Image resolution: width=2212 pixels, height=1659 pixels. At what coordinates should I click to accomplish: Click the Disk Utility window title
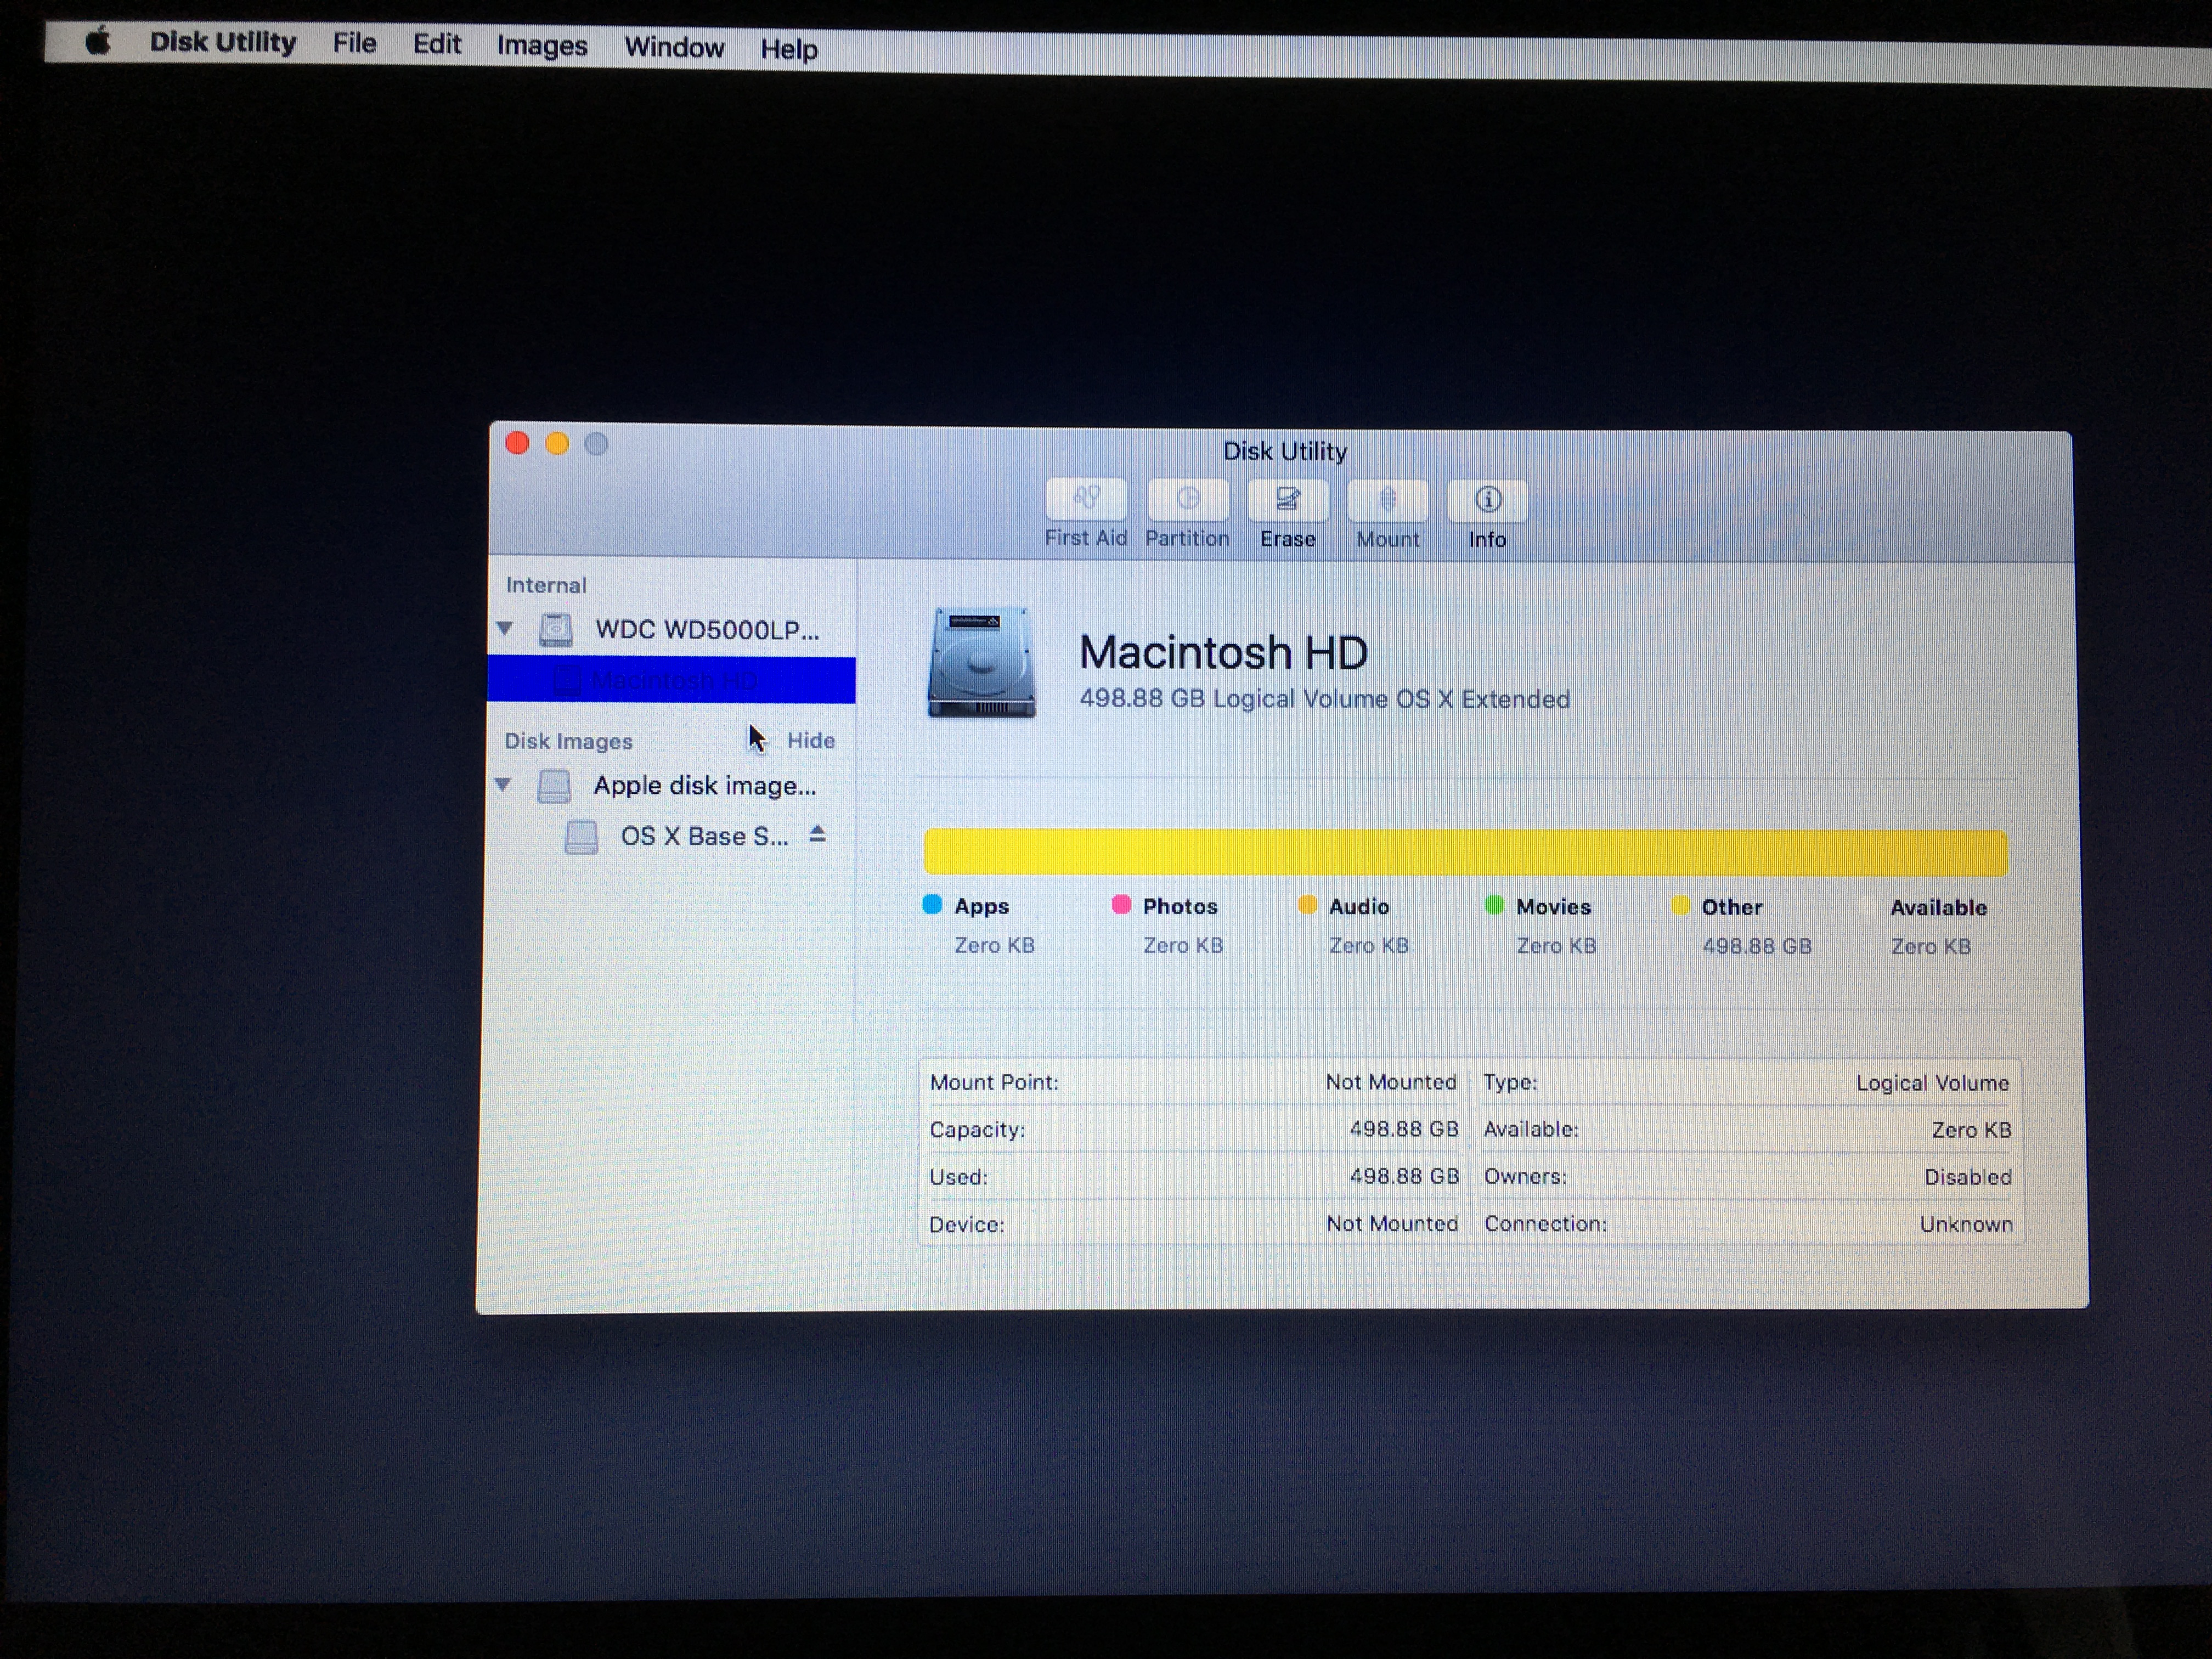click(1285, 451)
